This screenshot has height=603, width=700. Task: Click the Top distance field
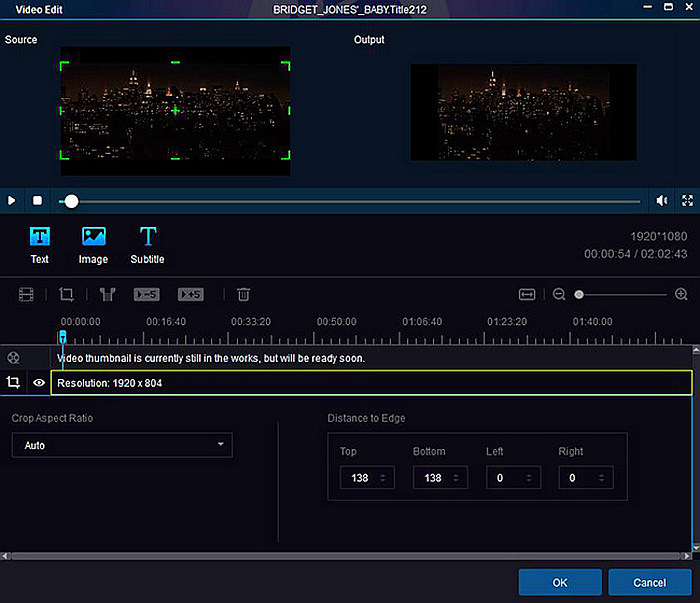pos(367,478)
